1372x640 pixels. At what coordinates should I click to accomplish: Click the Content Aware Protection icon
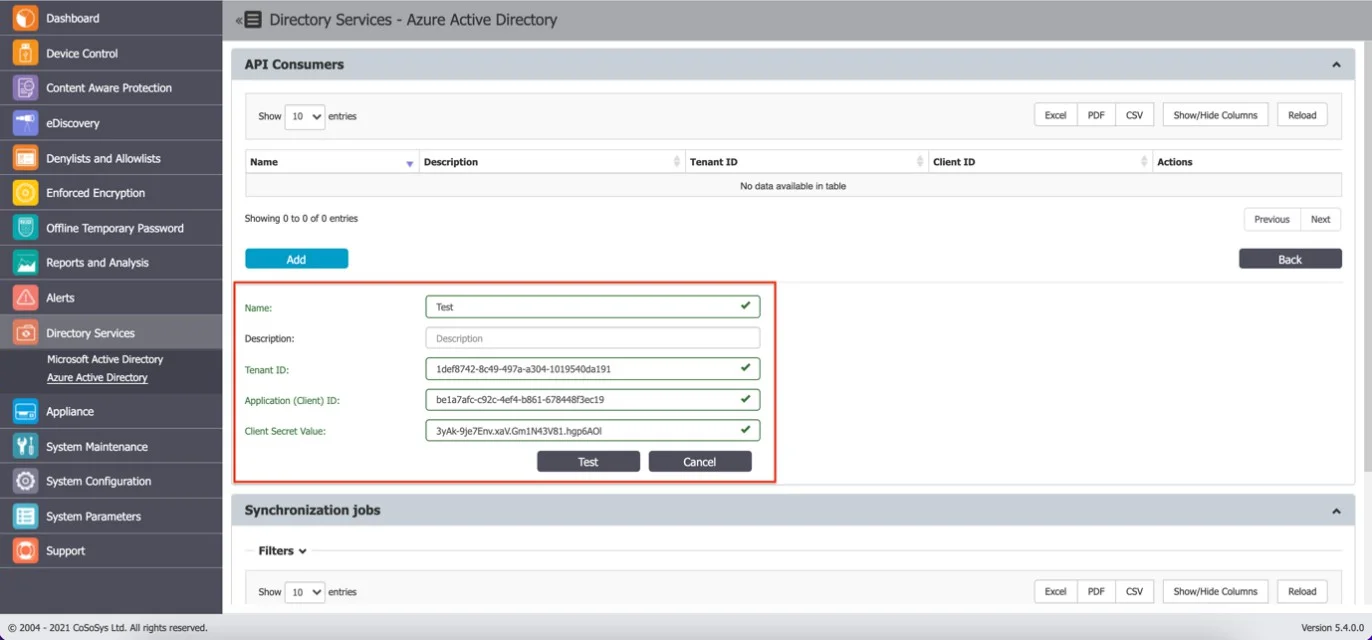25,88
